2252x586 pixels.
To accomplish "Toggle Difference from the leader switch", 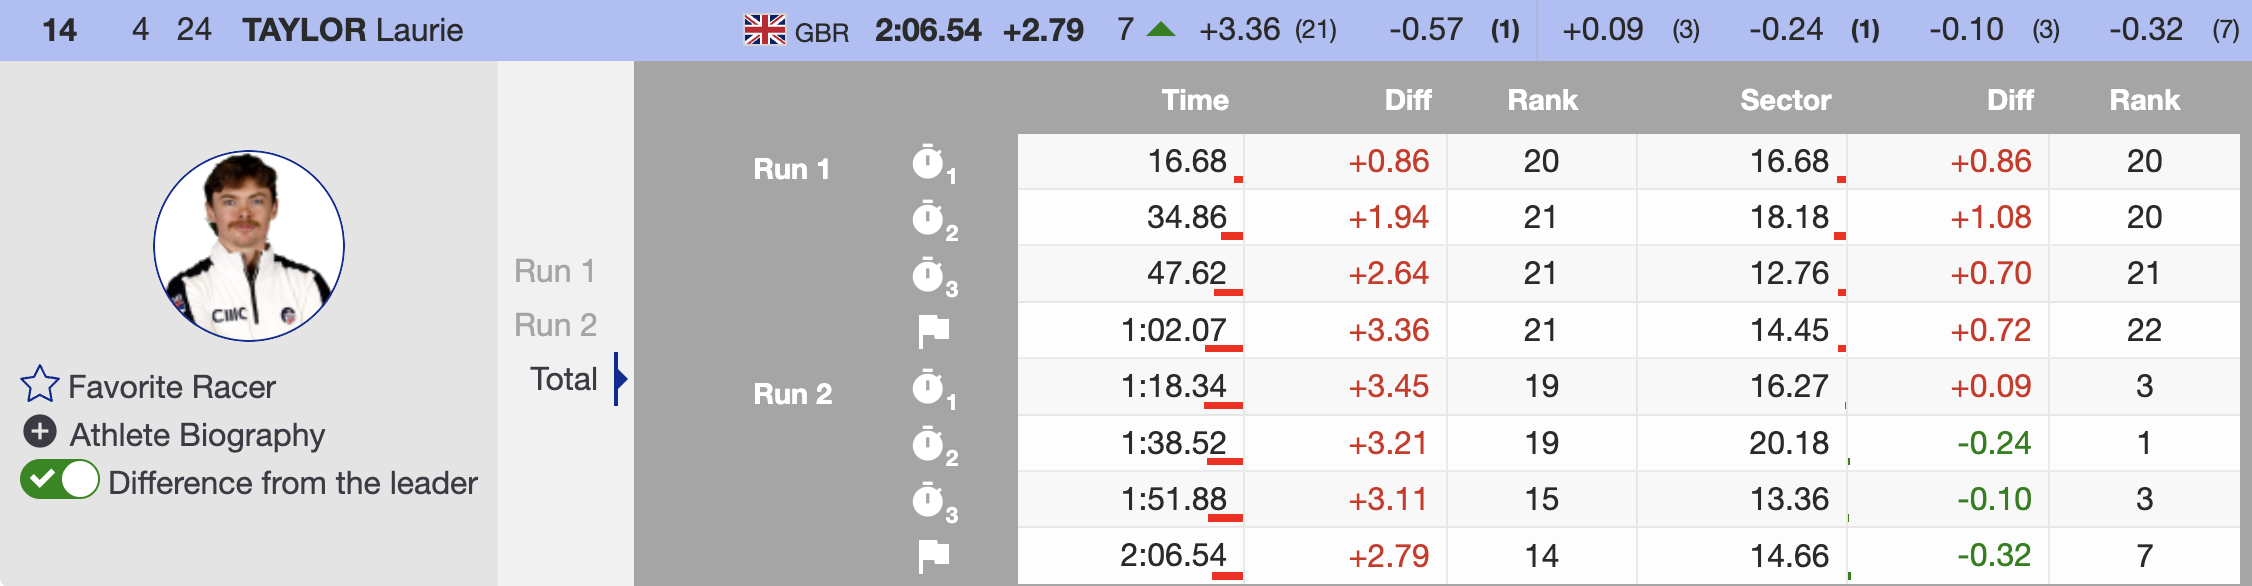I will (x=60, y=480).
